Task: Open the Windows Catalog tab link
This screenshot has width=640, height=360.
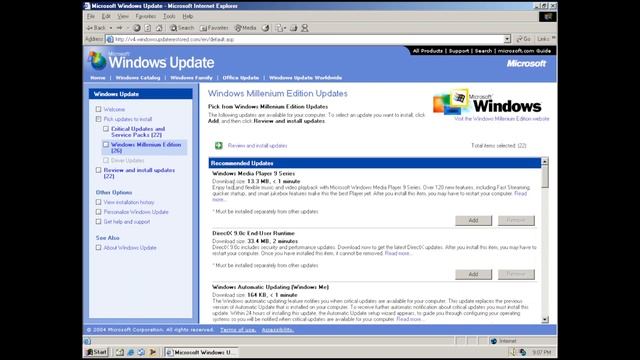Action: 138,78
